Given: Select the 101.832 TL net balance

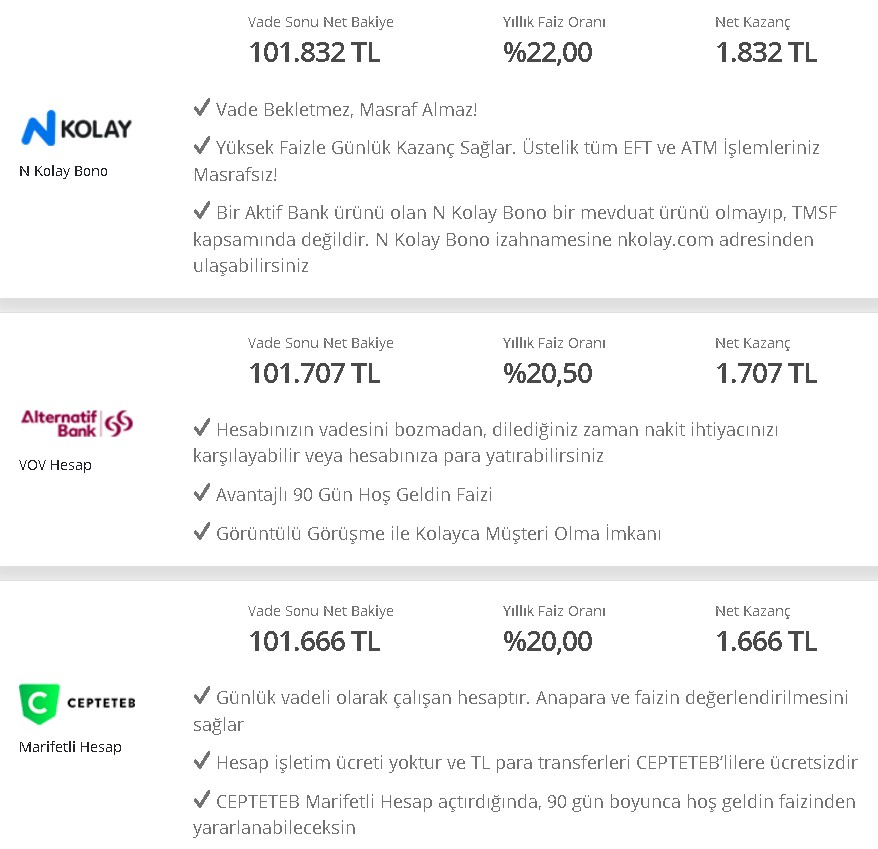Looking at the screenshot, I should click(314, 52).
